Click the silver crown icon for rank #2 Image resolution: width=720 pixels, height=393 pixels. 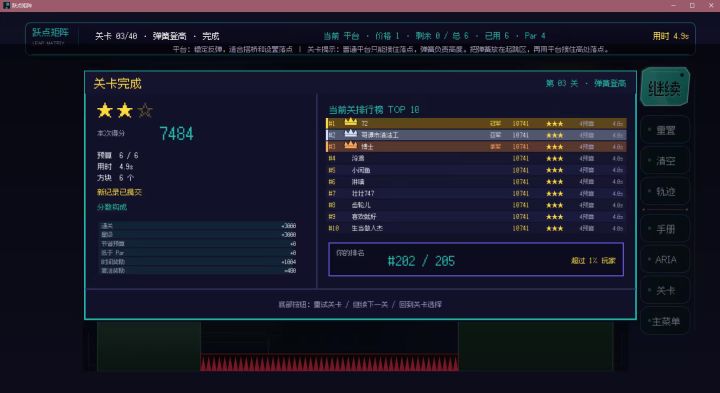[x=351, y=134]
